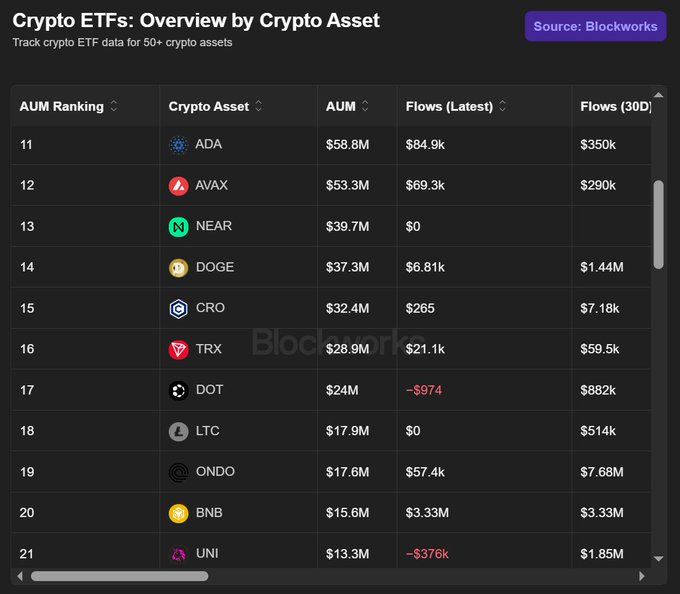Click the $6.81k latest flow value
This screenshot has width=680, height=594.
425,268
